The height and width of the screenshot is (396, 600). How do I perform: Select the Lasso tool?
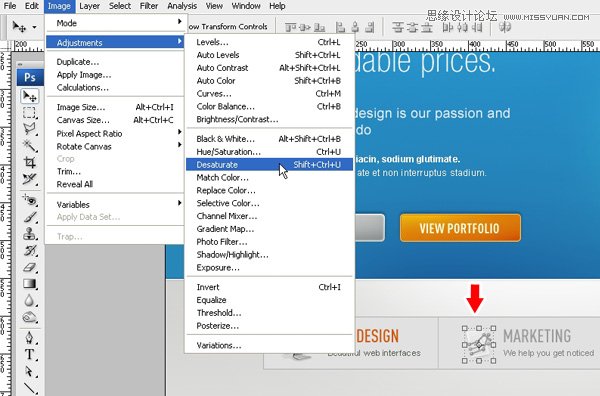pyautogui.click(x=29, y=129)
